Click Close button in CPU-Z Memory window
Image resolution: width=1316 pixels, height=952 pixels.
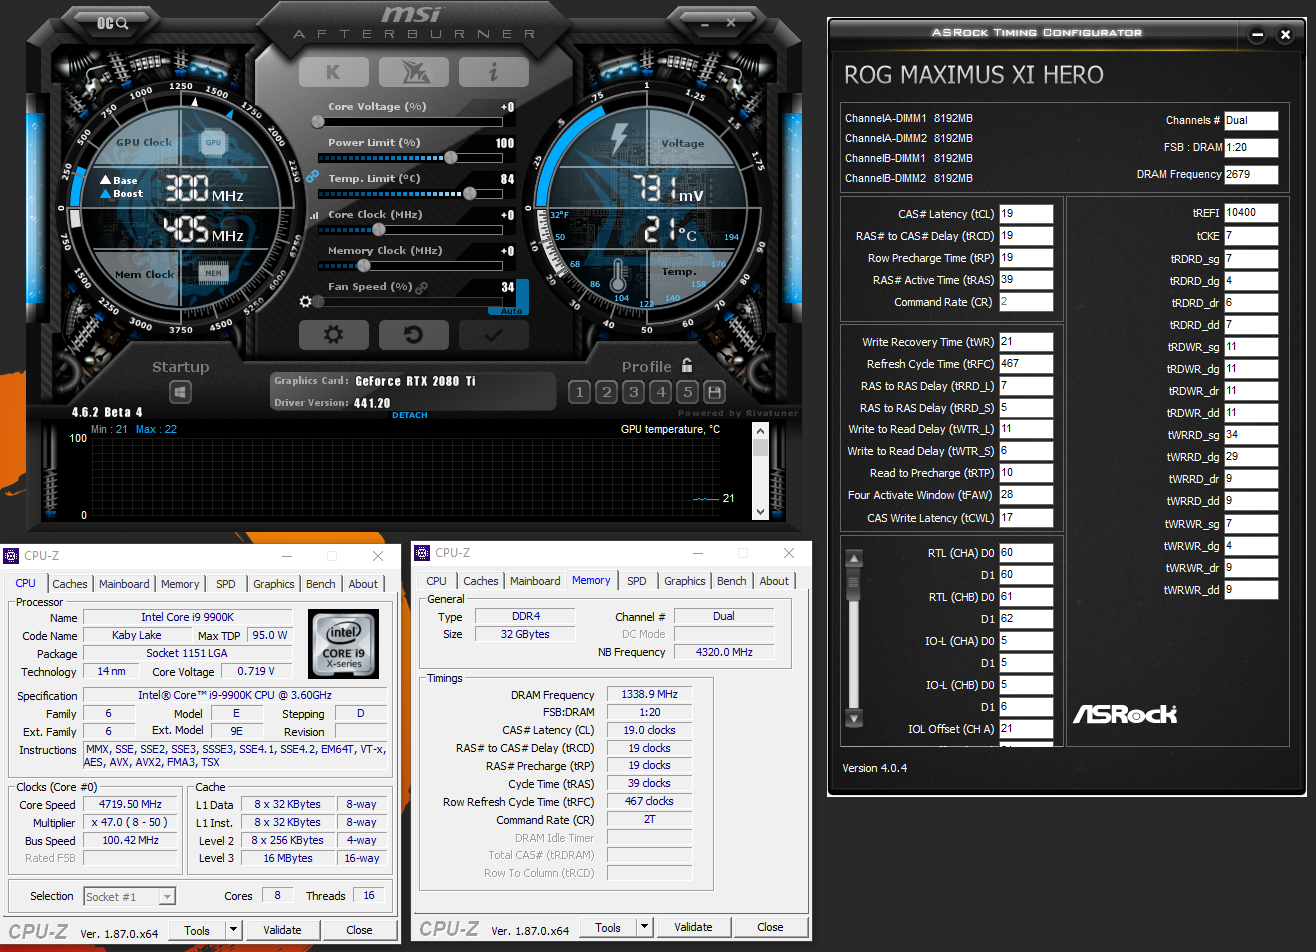770,927
